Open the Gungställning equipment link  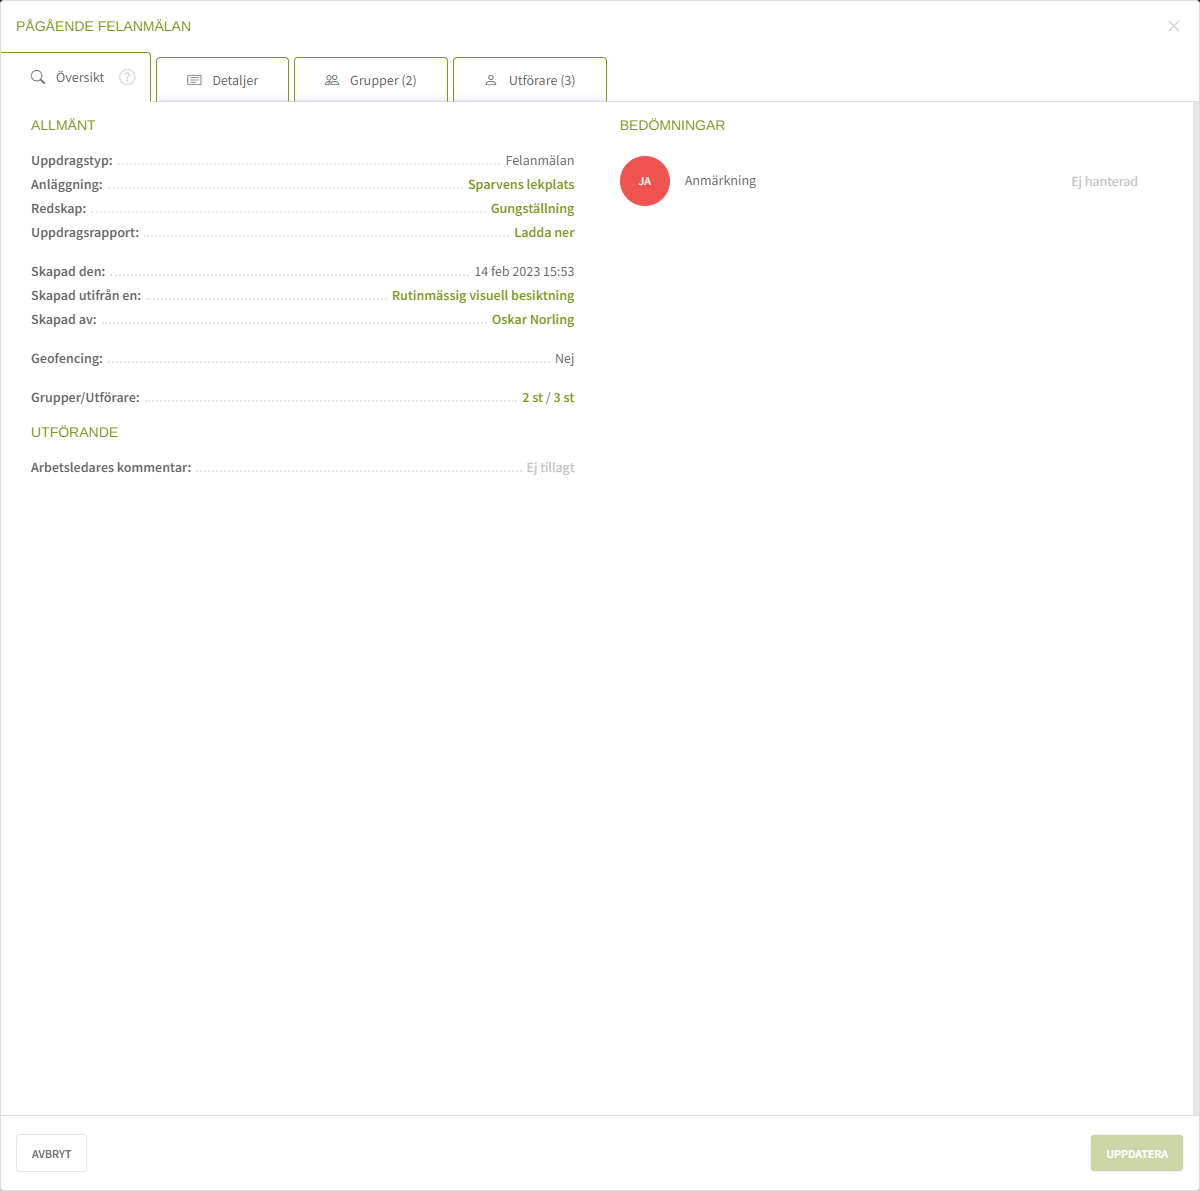tap(532, 209)
